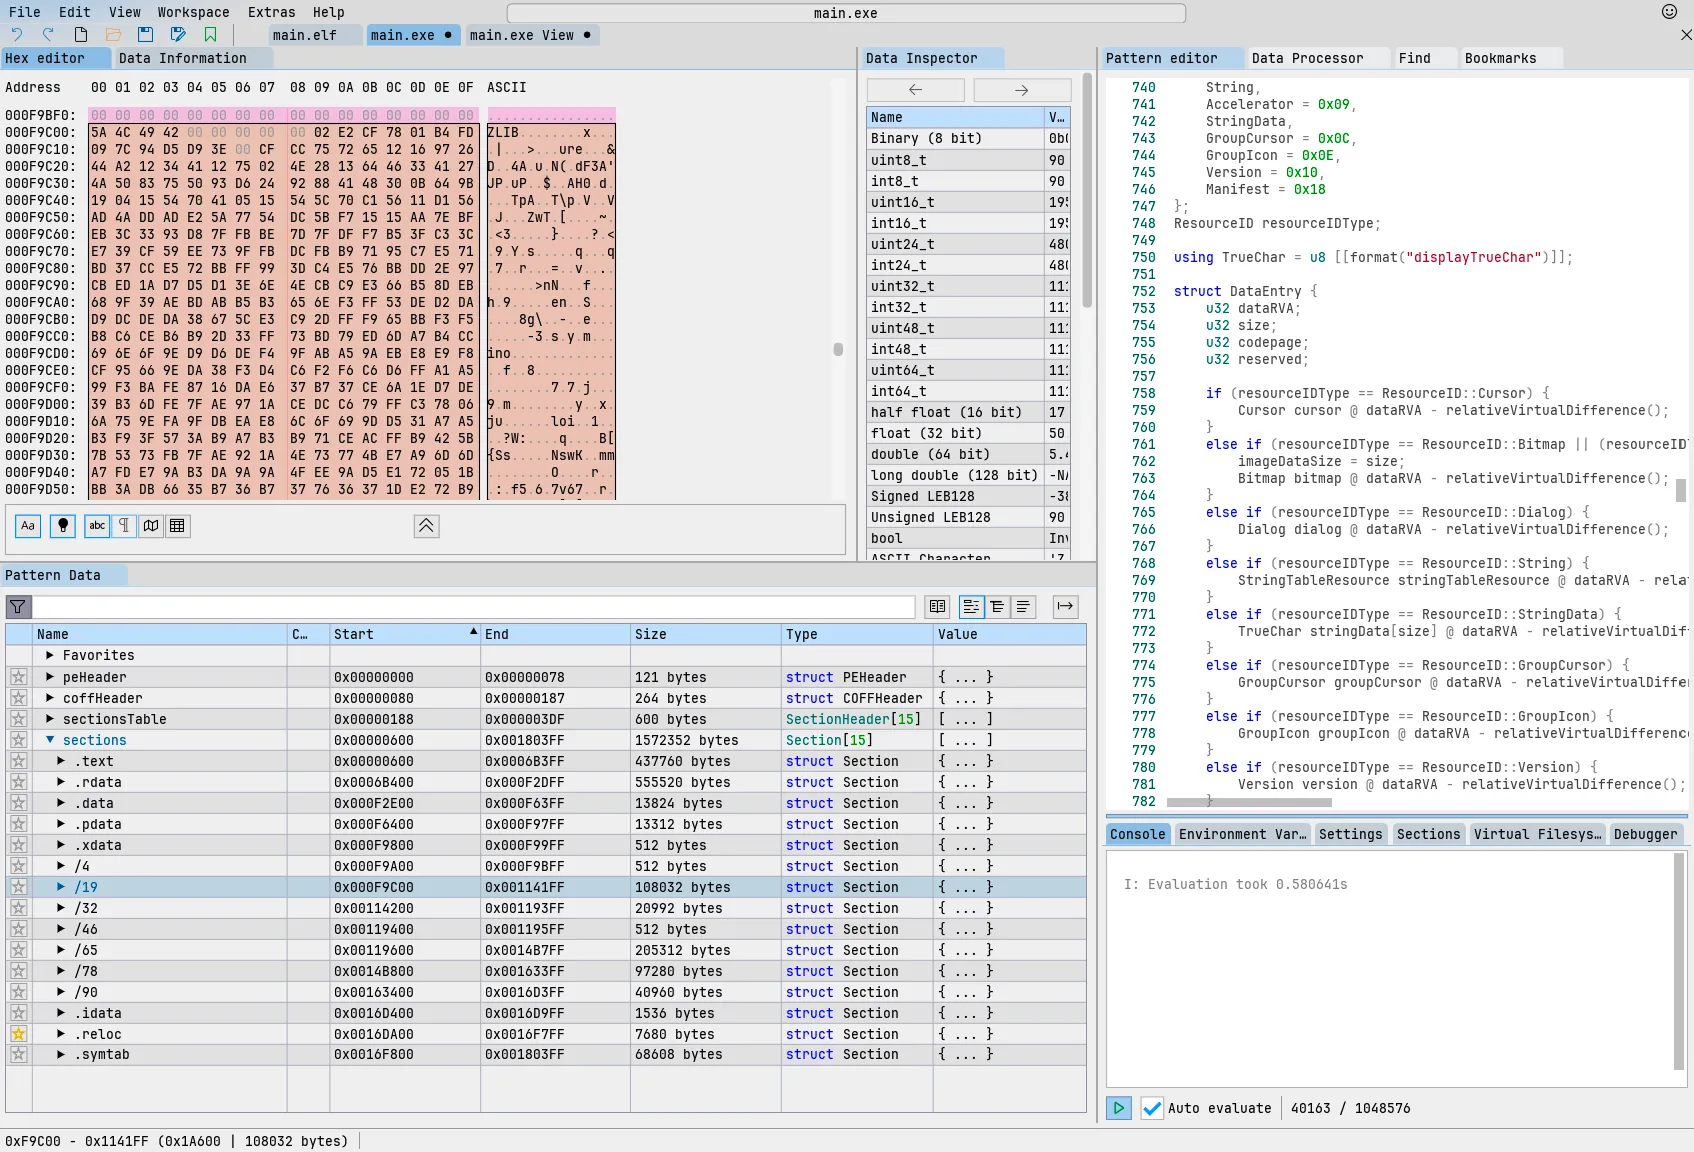
Task: Go back with the Data Inspector left arrow
Action: [x=915, y=90]
